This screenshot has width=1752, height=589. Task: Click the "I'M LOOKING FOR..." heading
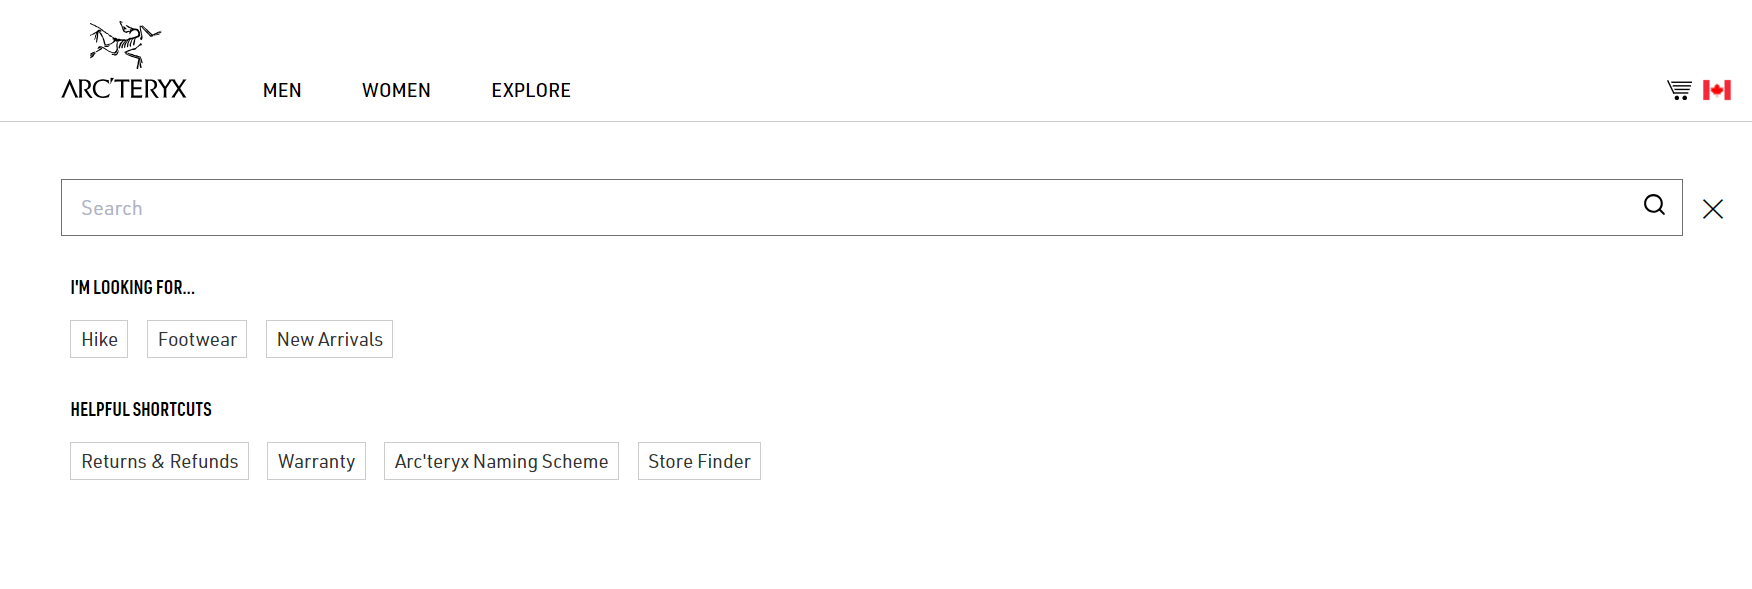coord(132,288)
